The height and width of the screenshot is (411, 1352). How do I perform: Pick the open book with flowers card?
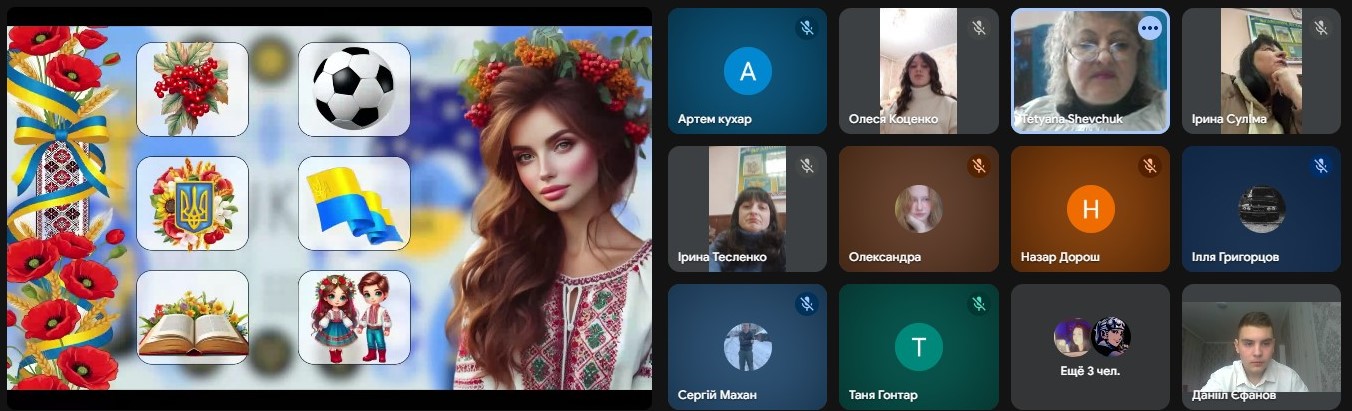click(192, 317)
